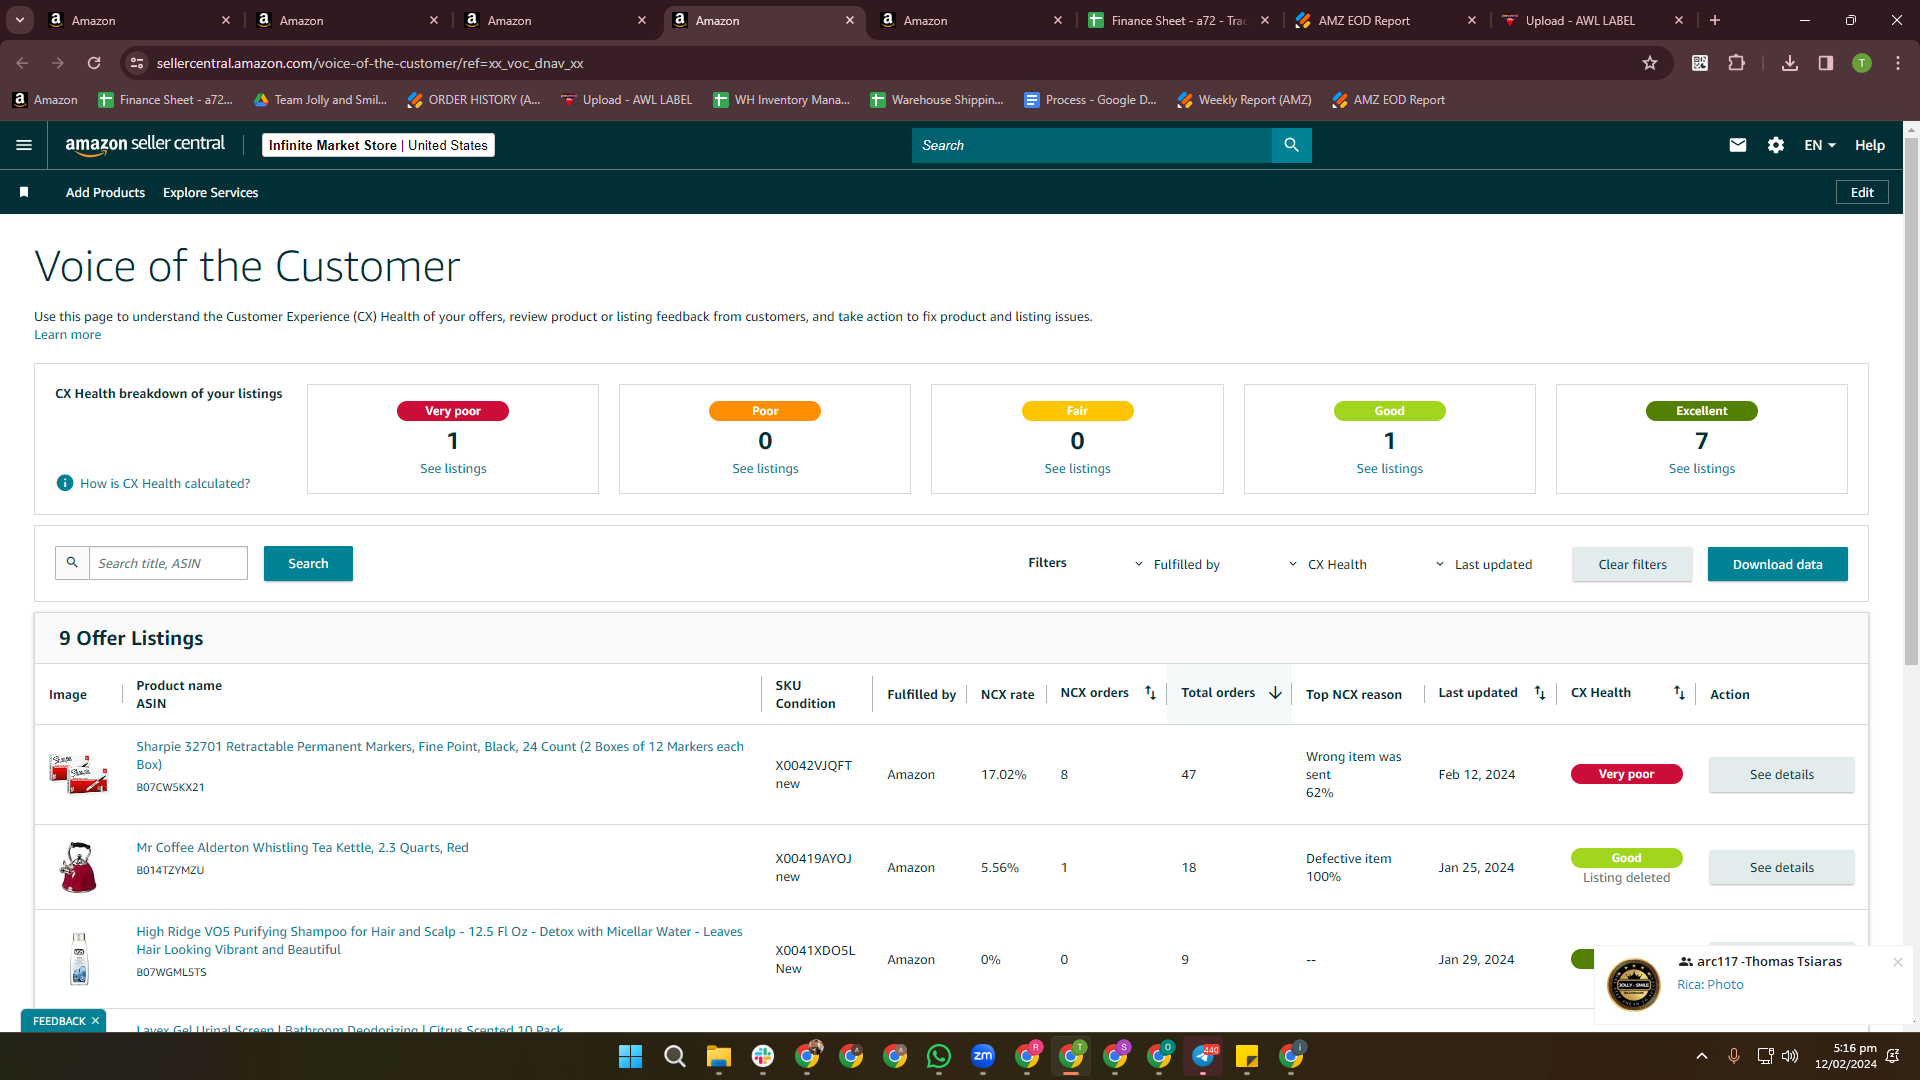See details for the Sharpie markers listing
The height and width of the screenshot is (1080, 1920).
(1781, 774)
